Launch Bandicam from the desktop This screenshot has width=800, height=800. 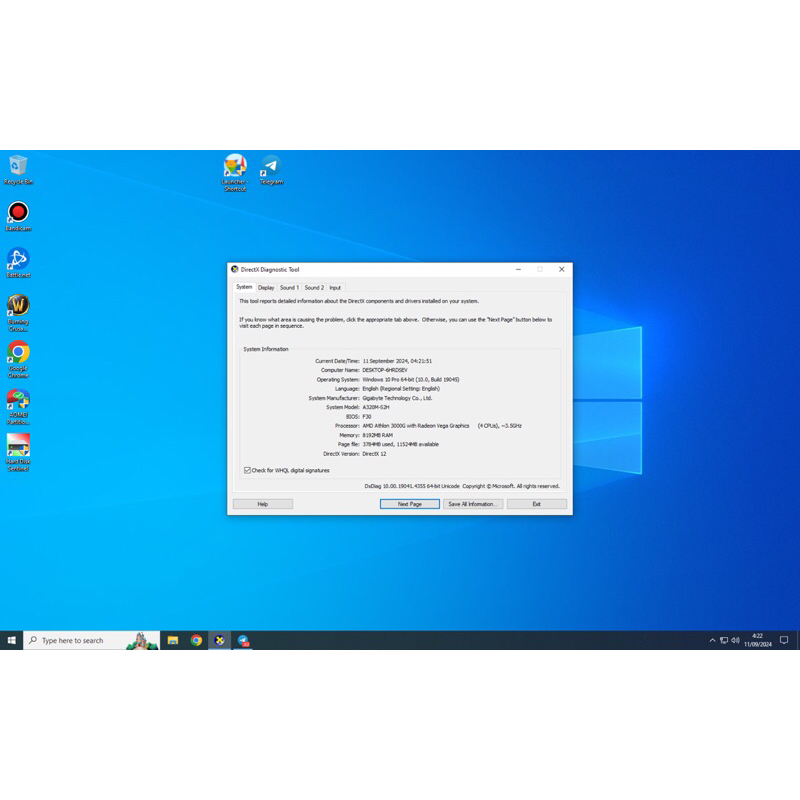click(x=18, y=212)
